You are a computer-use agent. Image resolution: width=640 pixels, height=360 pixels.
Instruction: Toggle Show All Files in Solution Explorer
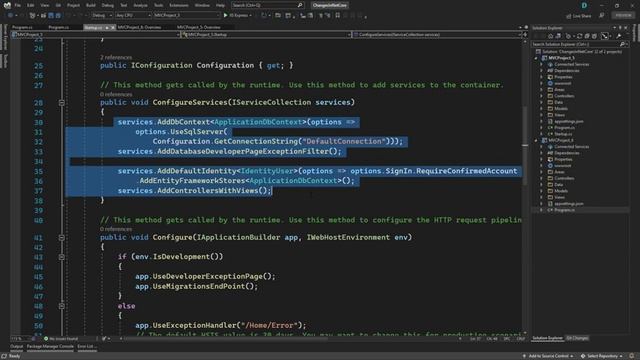pyautogui.click(x=594, y=36)
